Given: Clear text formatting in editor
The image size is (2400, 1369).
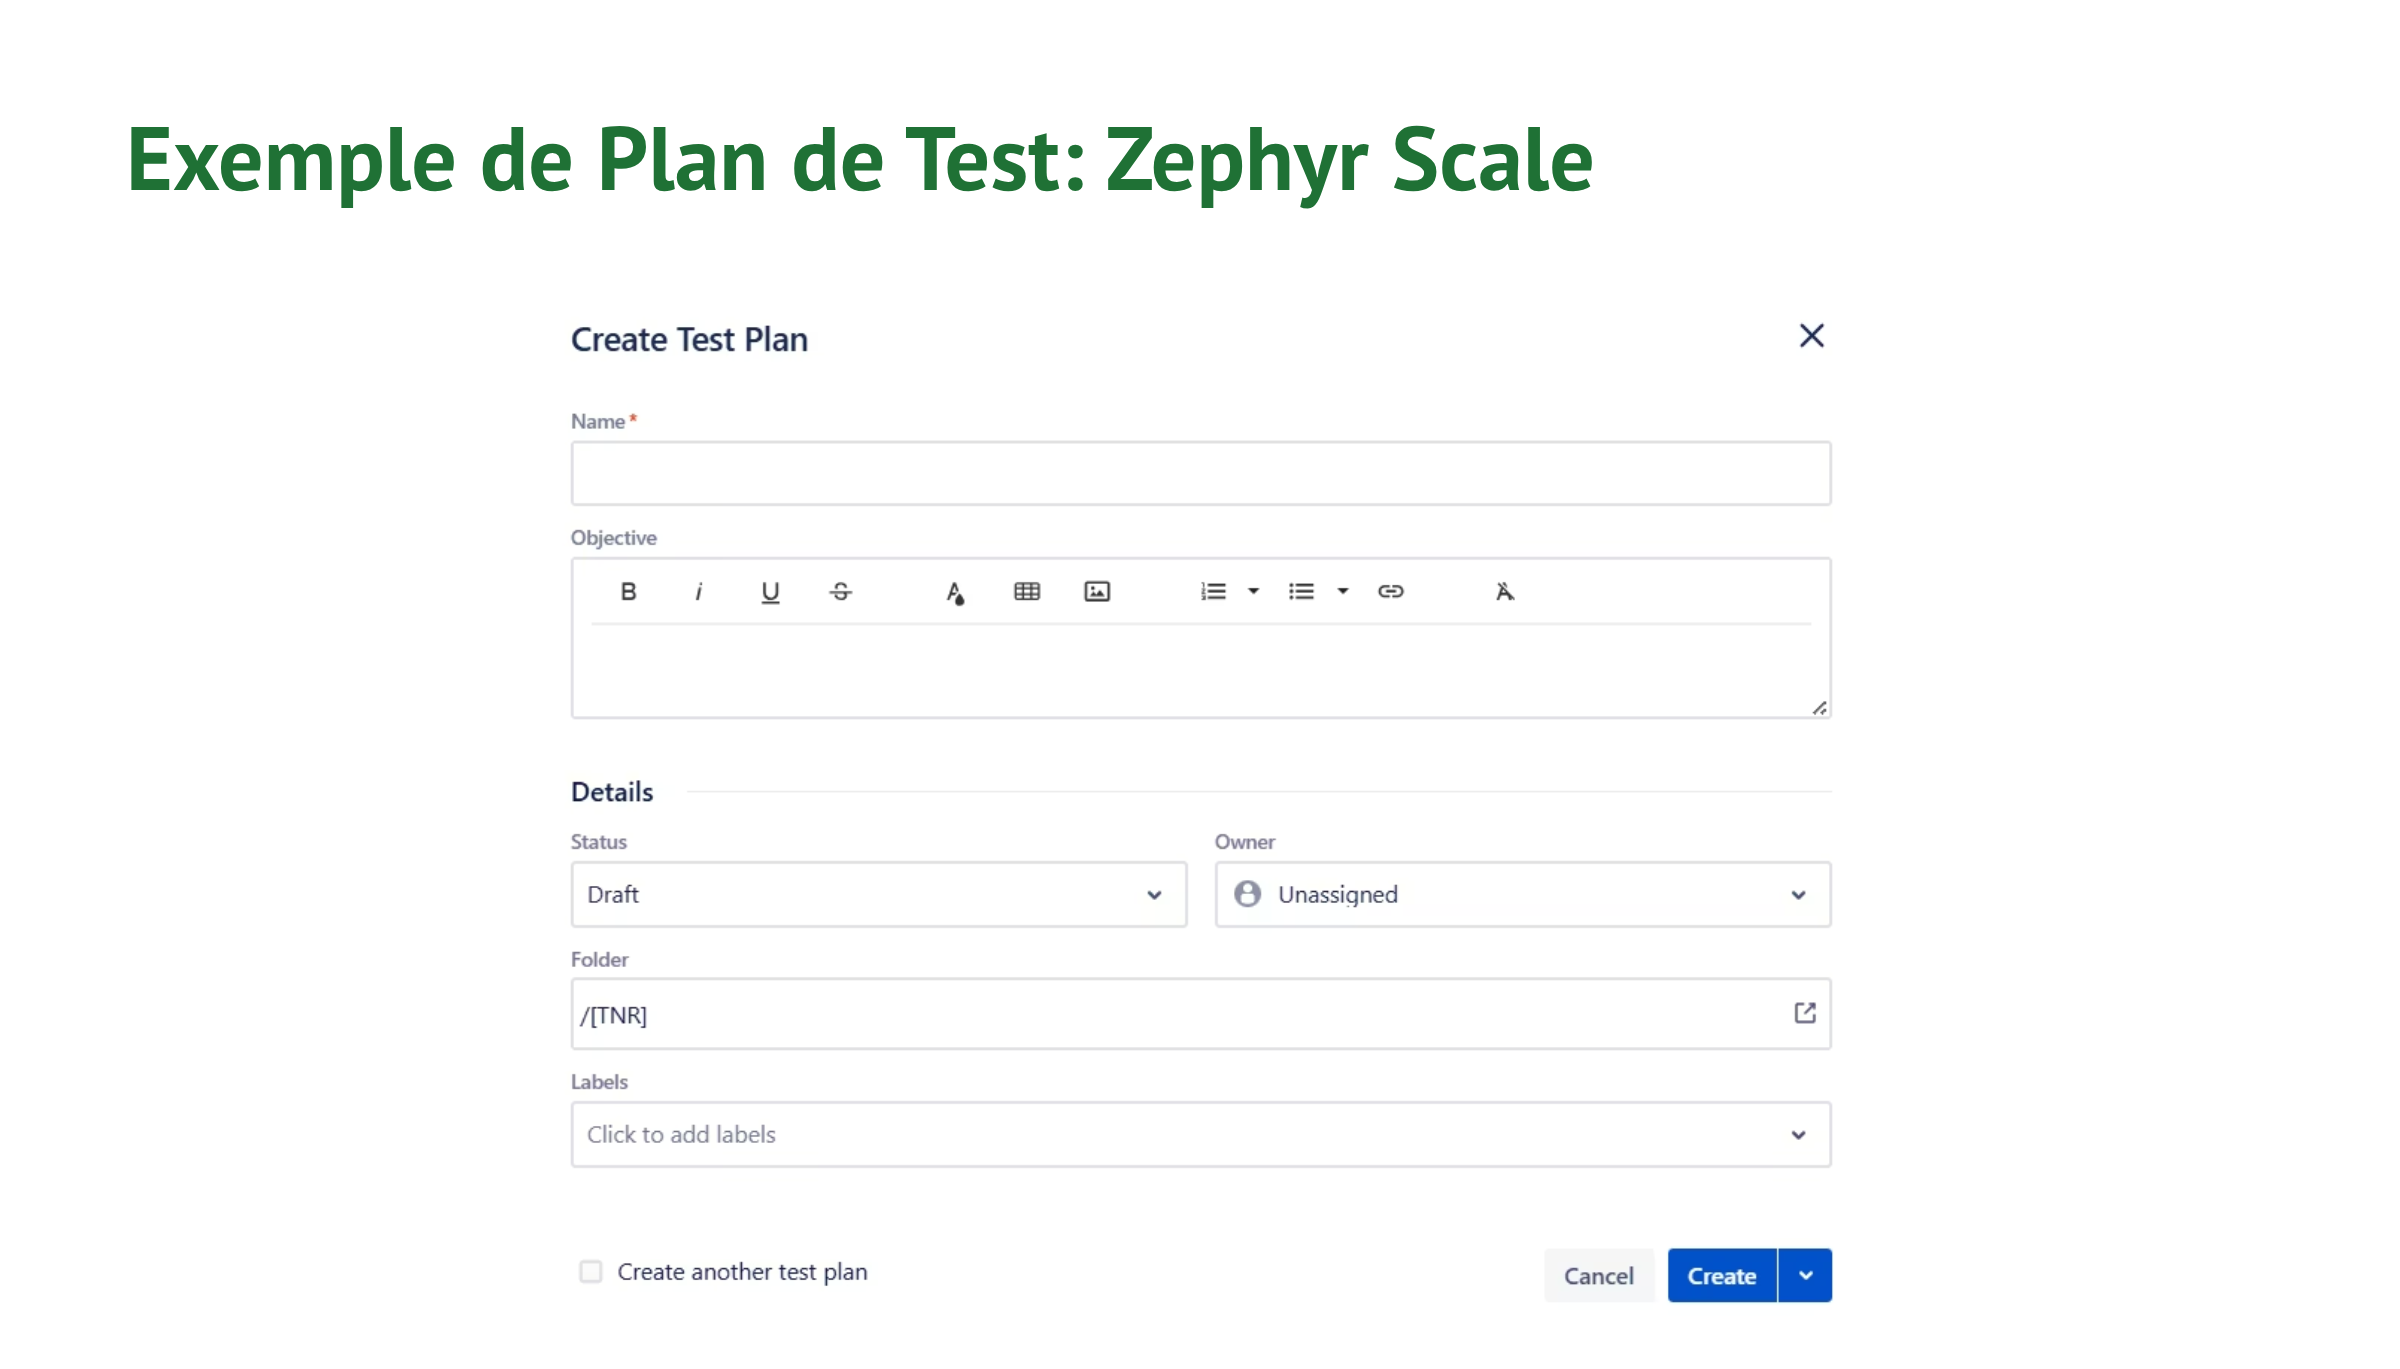Looking at the screenshot, I should (1504, 592).
